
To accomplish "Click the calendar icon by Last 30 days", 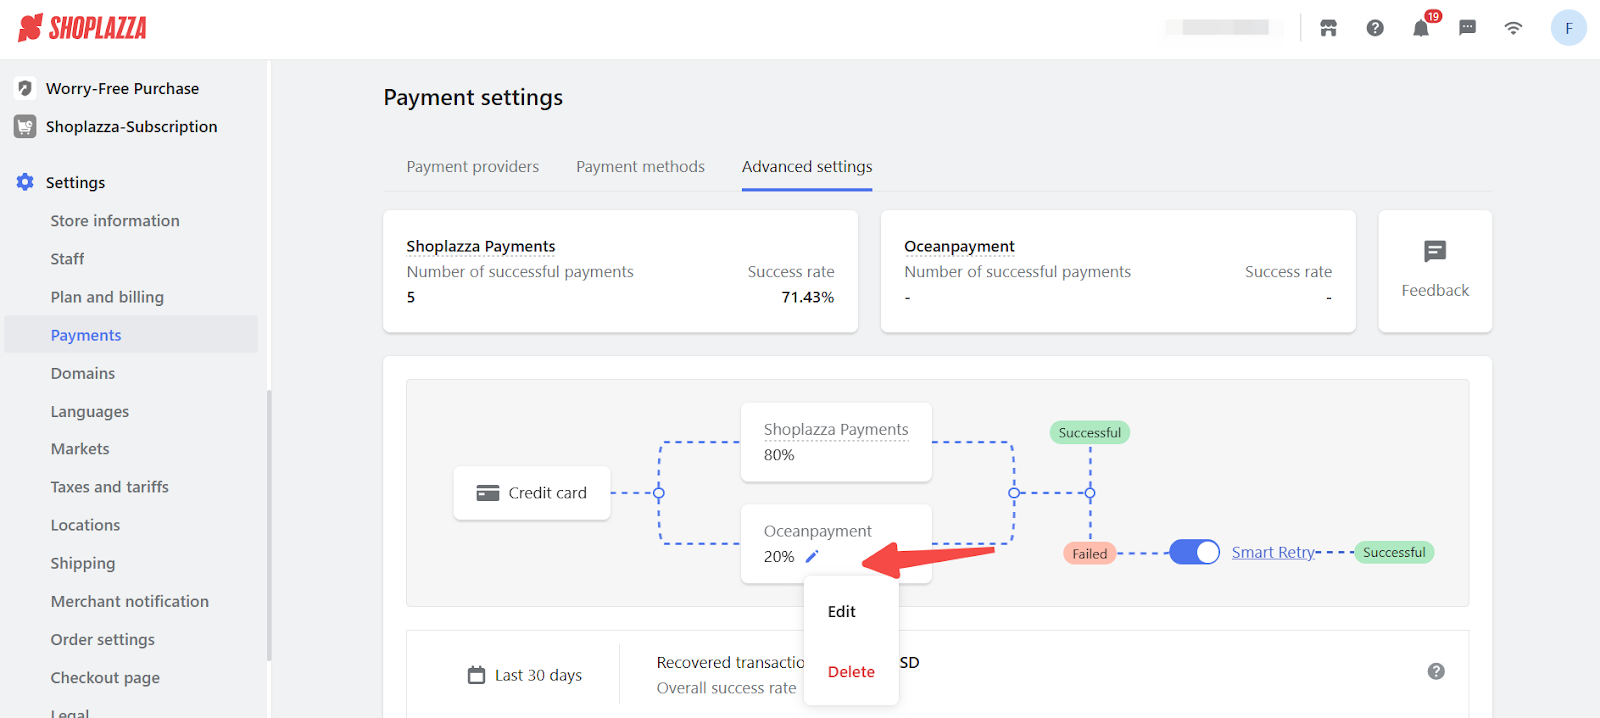I will point(477,675).
